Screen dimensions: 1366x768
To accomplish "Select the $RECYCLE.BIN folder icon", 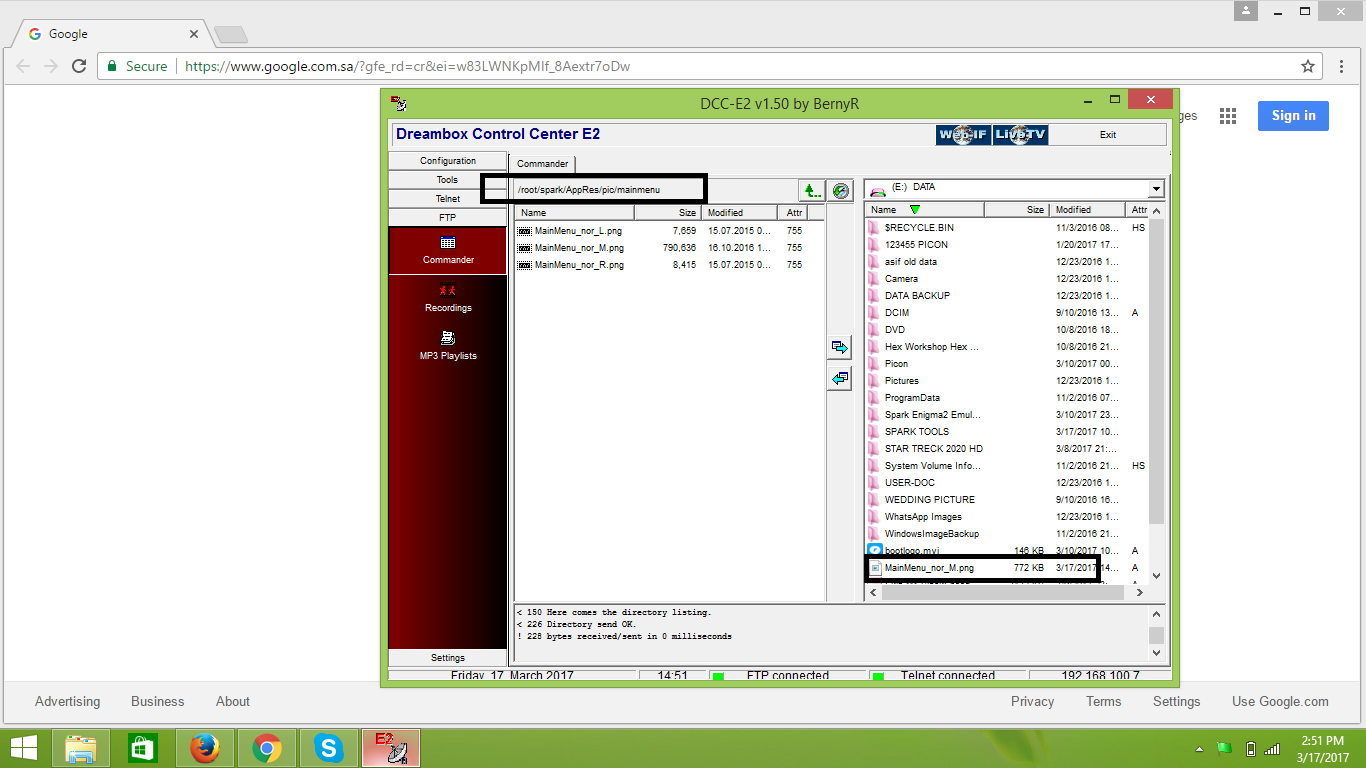I will tap(875, 228).
